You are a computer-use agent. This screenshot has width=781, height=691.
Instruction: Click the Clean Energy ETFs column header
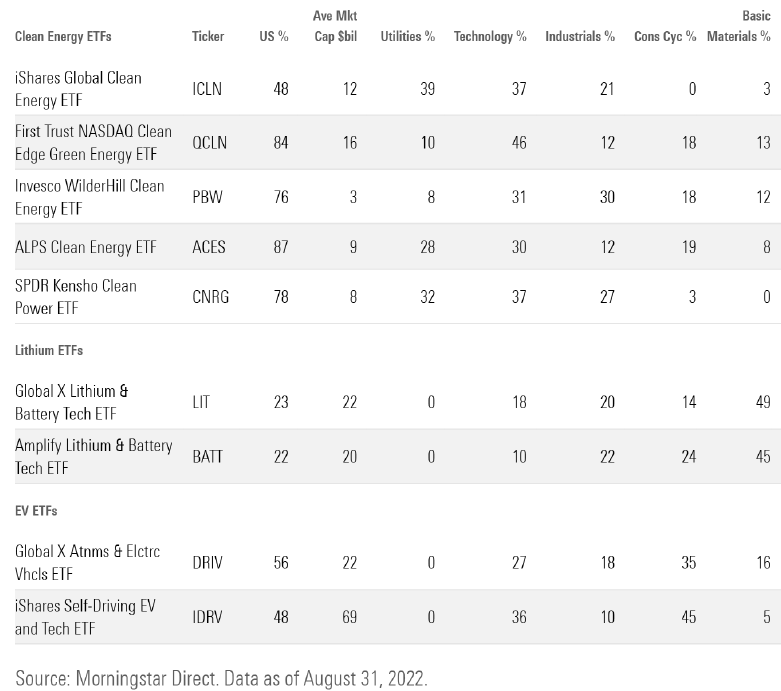(63, 37)
